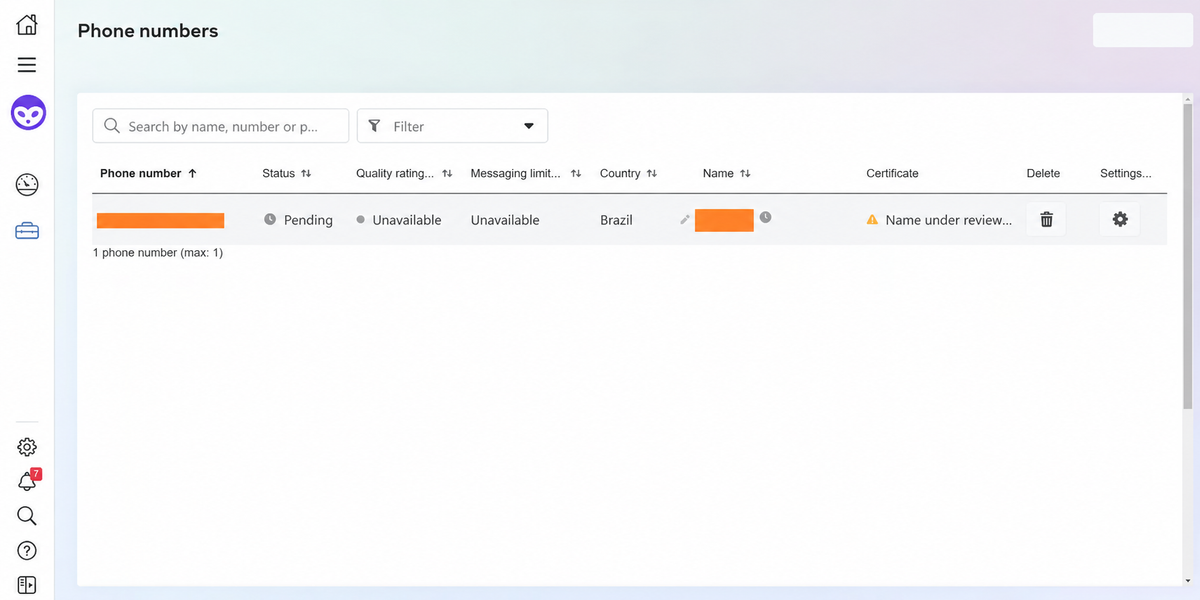
Task: Click the vertical scrollbar of the table panel
Action: (1187, 258)
